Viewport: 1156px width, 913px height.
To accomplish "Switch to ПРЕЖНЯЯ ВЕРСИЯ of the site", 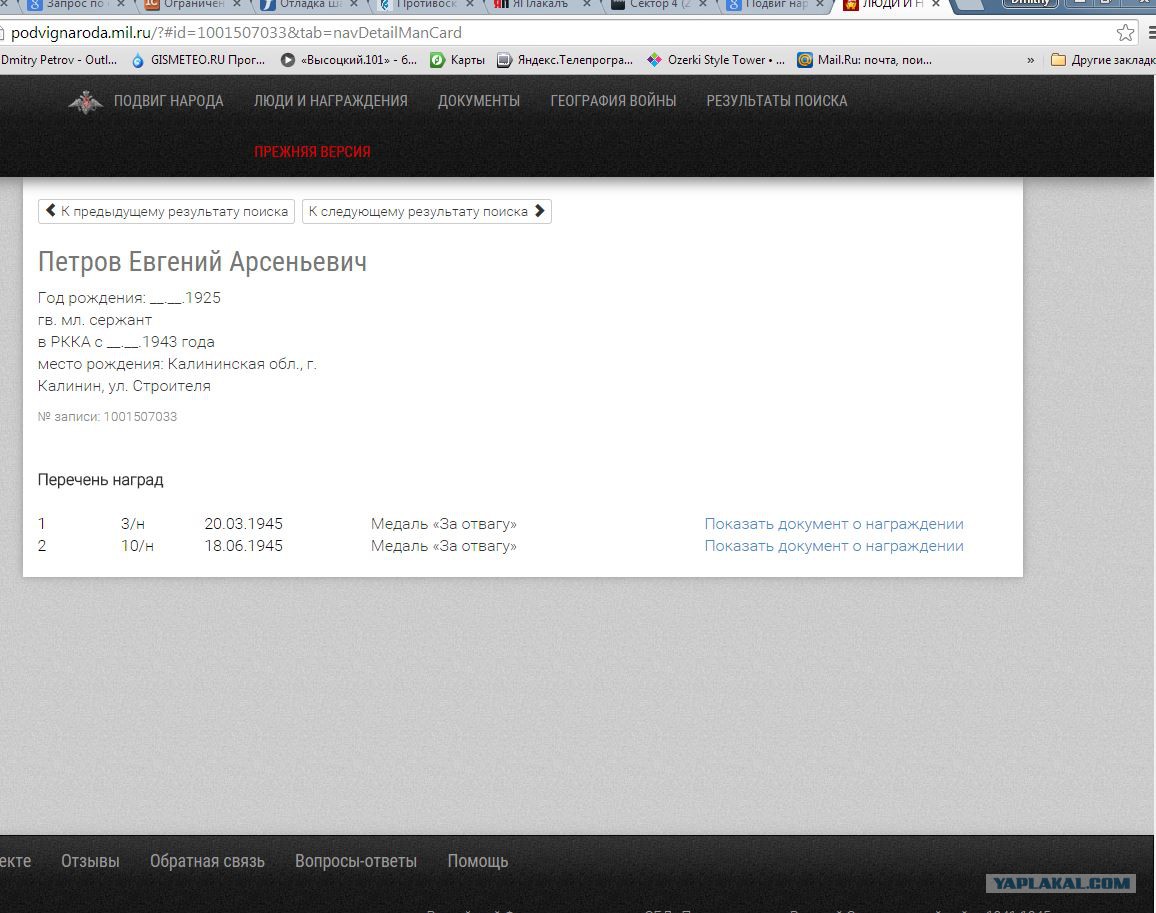I will tap(312, 152).
